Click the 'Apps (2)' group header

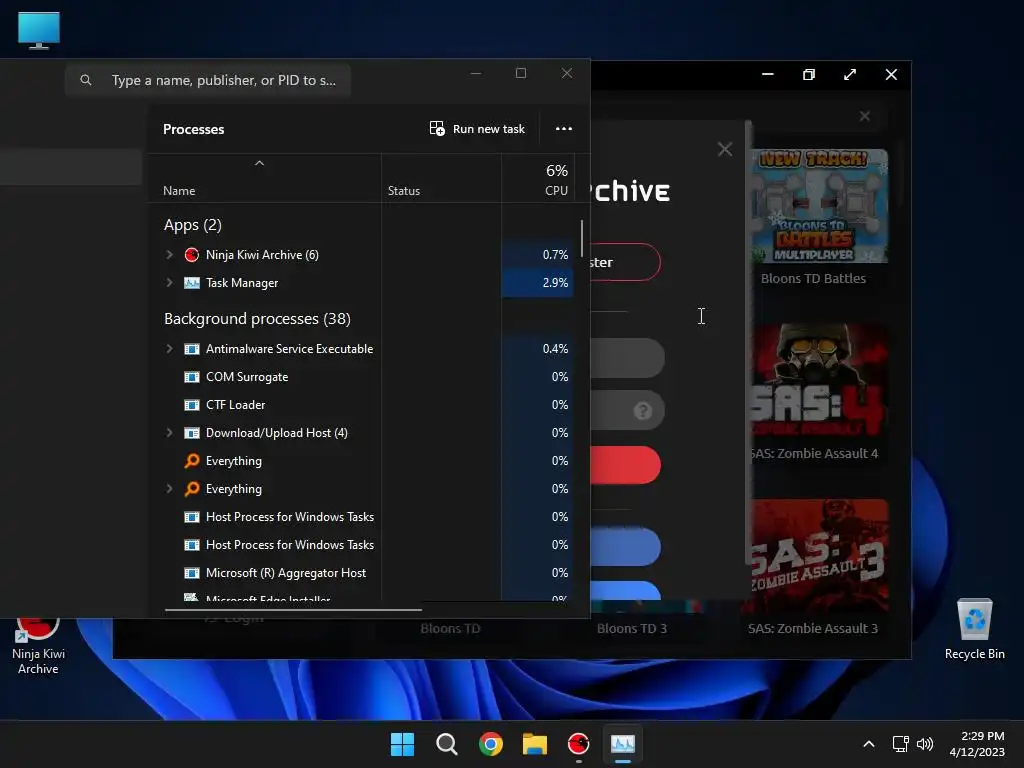click(193, 225)
